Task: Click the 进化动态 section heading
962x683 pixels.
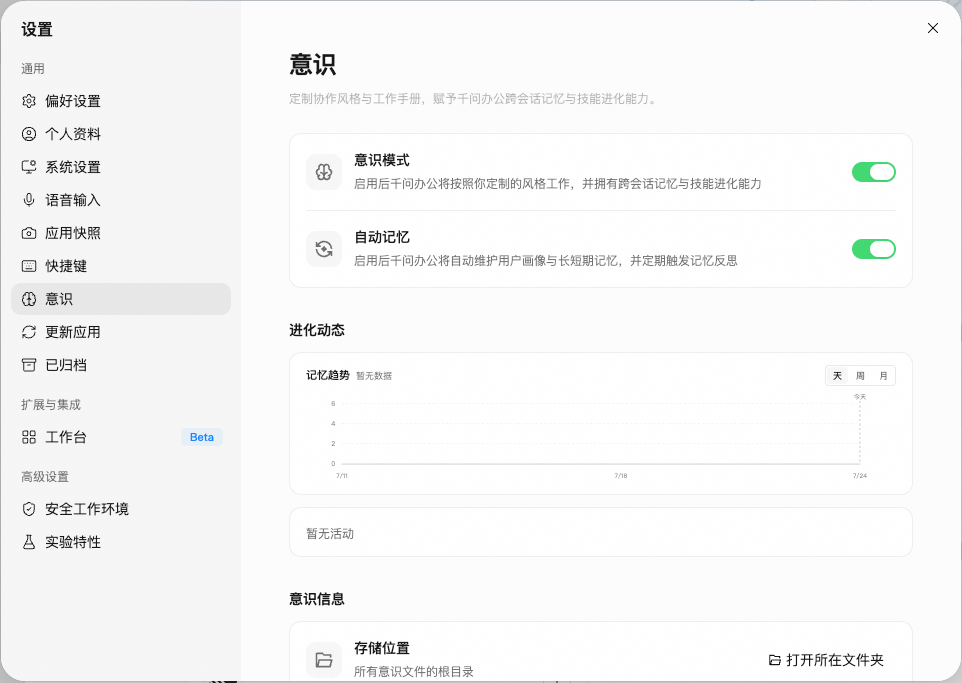Action: click(317, 330)
